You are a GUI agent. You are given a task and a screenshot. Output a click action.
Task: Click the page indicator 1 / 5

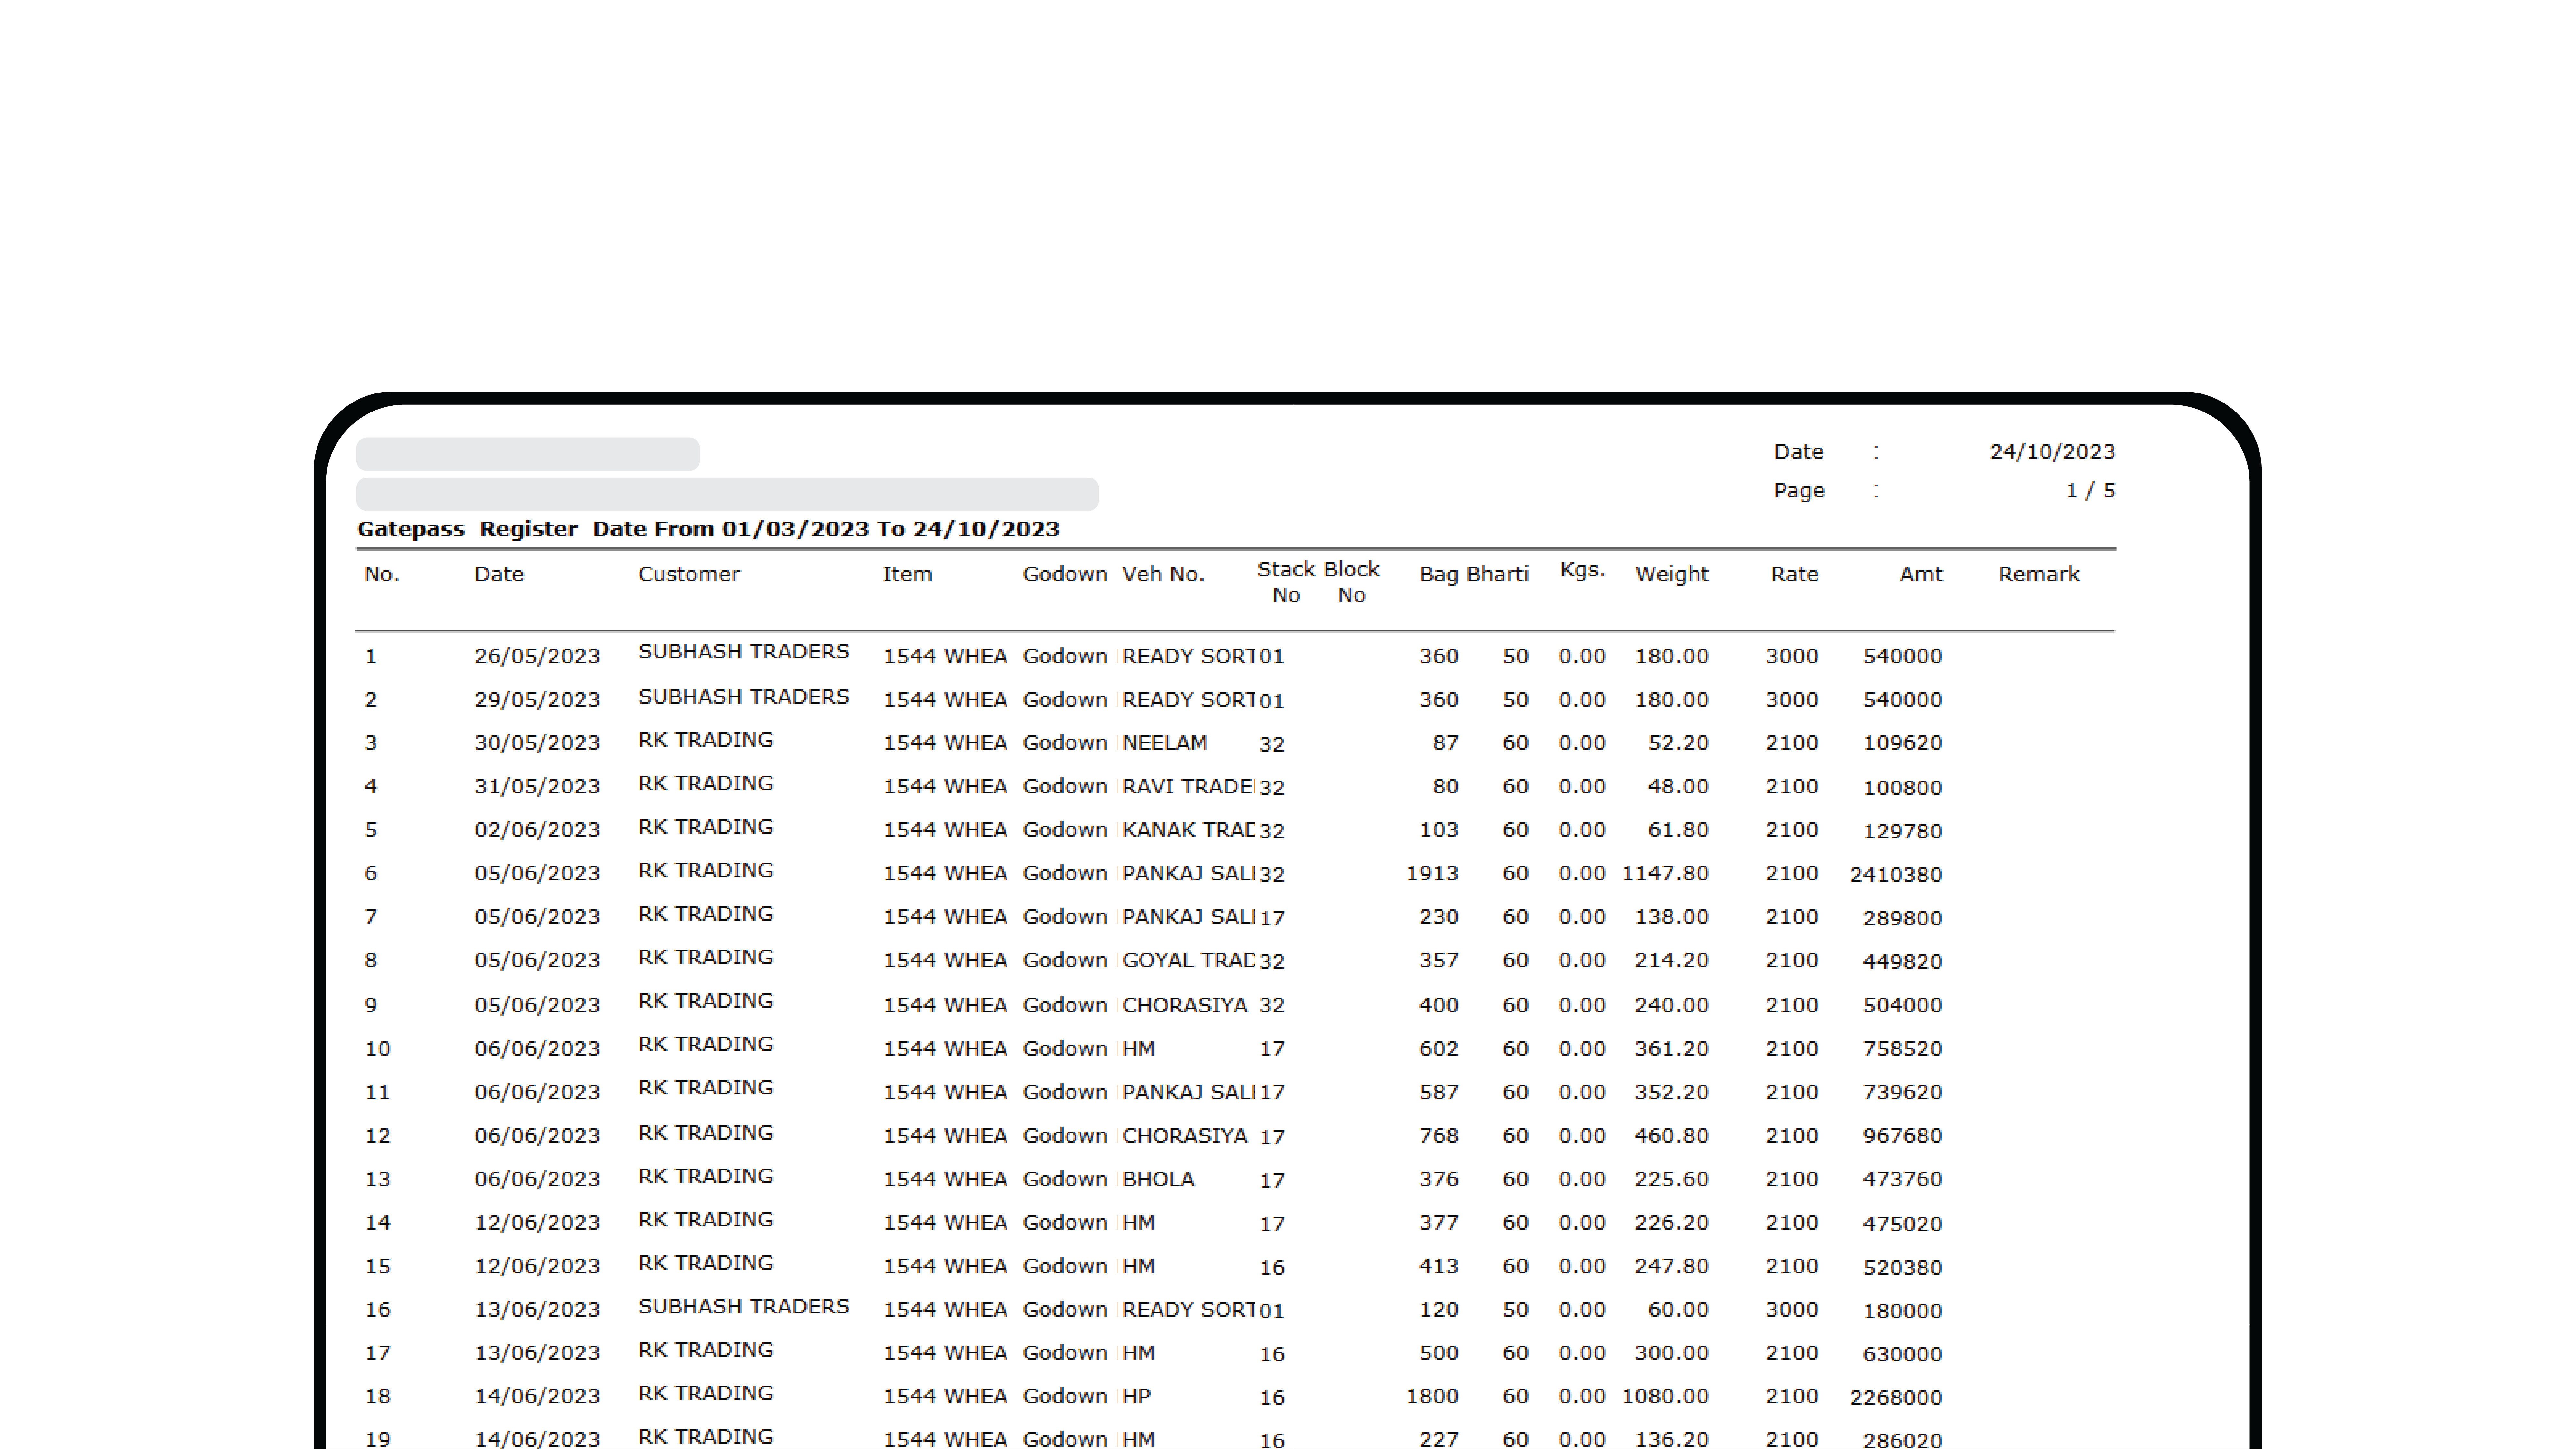pyautogui.click(x=2091, y=491)
